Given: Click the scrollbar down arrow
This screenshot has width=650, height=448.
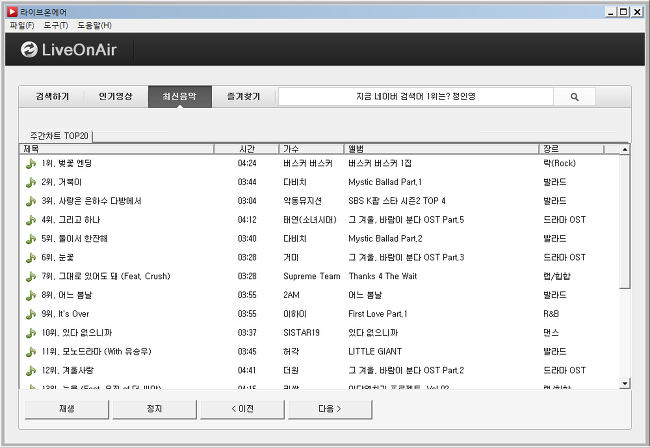Looking at the screenshot, I should (625, 383).
